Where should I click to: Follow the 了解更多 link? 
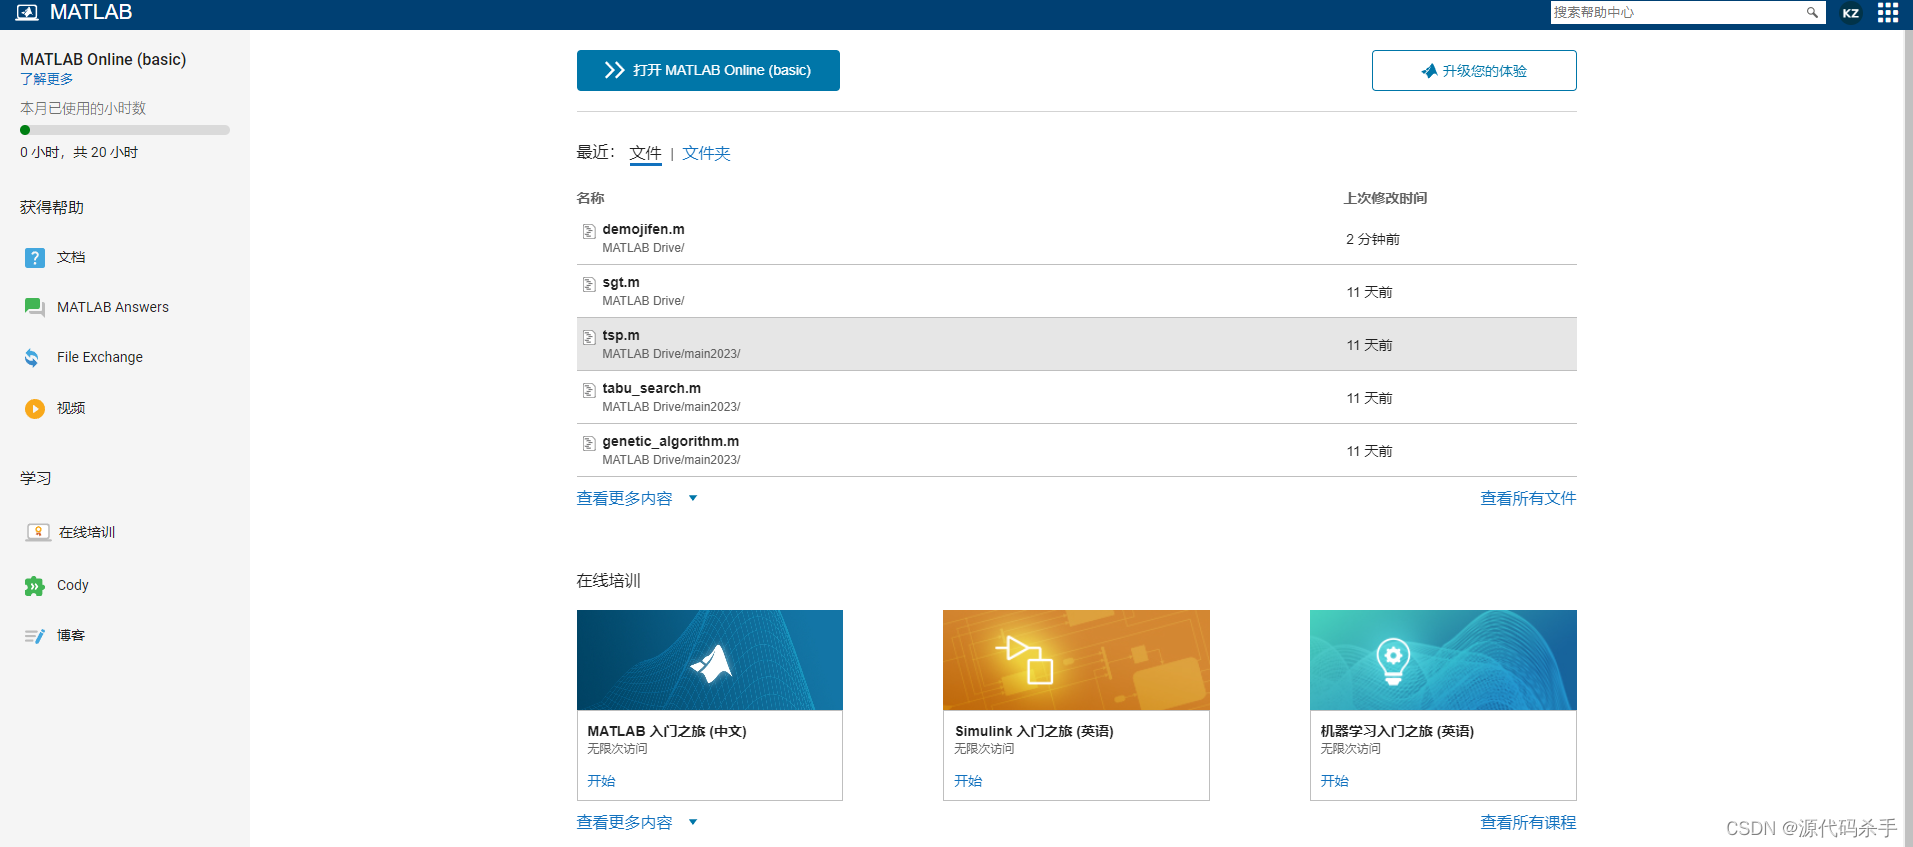(47, 79)
